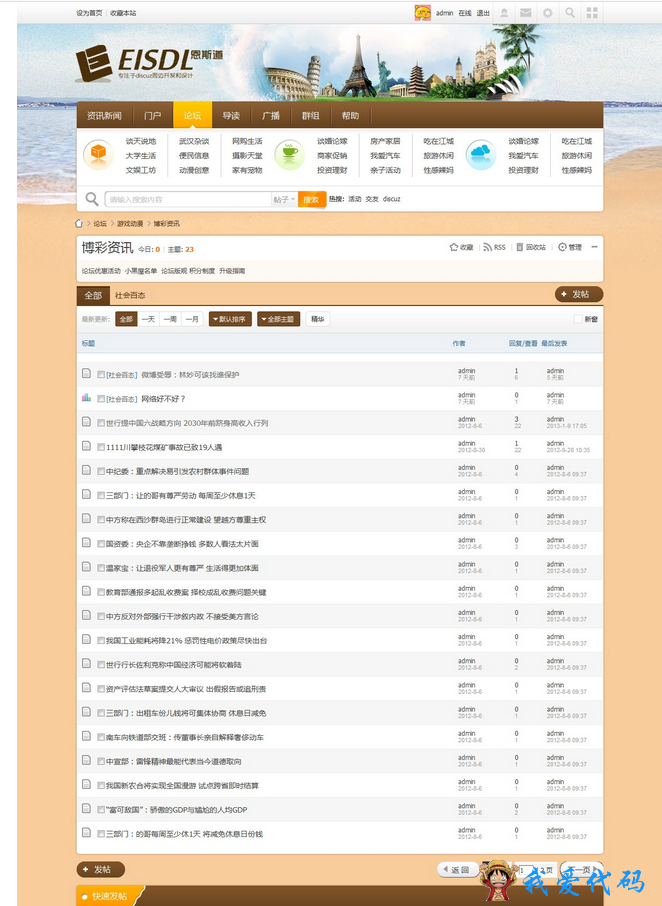Click the poll chart icon for 网络好不好

click(x=86, y=398)
